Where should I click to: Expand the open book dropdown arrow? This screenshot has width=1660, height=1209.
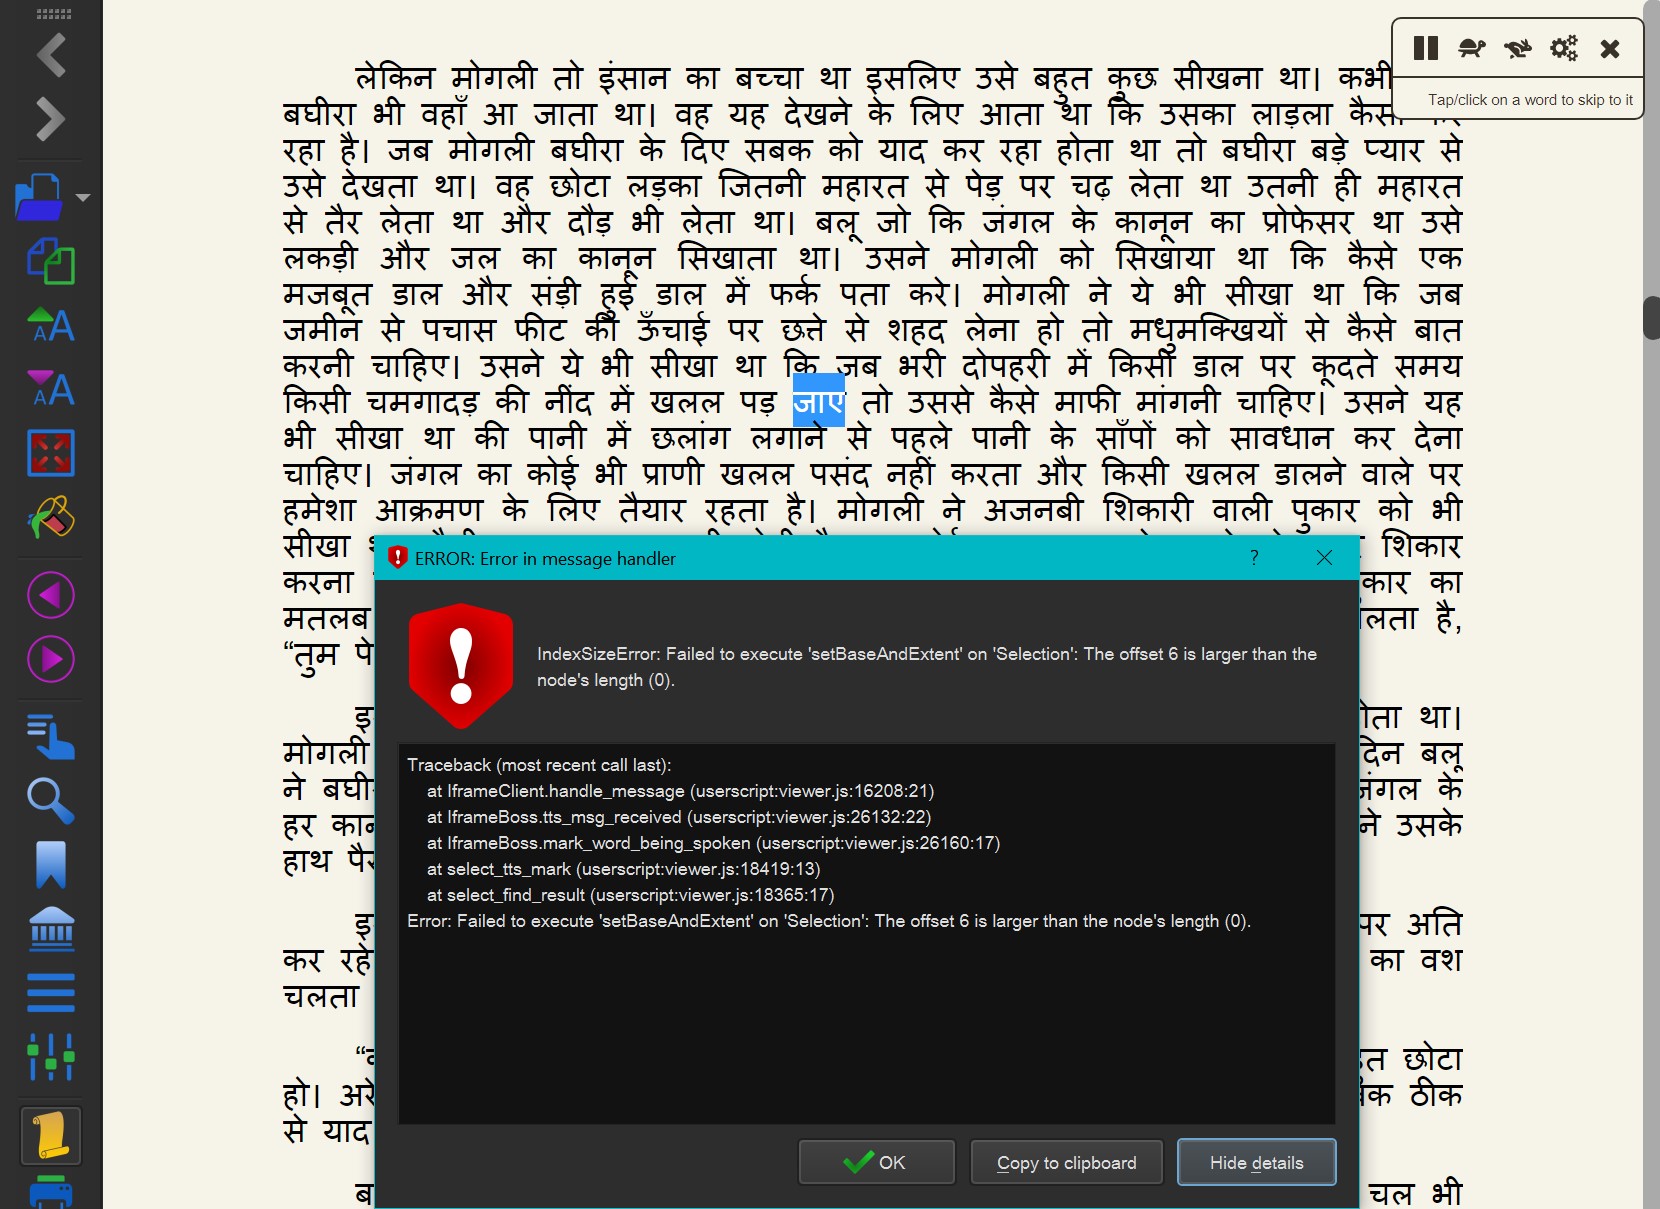pos(84,197)
